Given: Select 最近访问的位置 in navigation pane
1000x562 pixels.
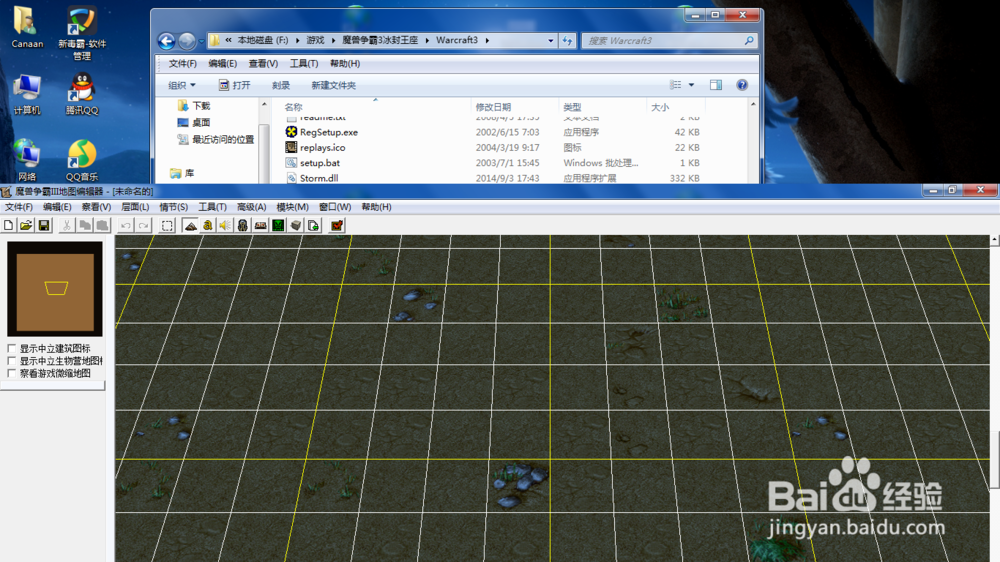Looking at the screenshot, I should tap(216, 139).
